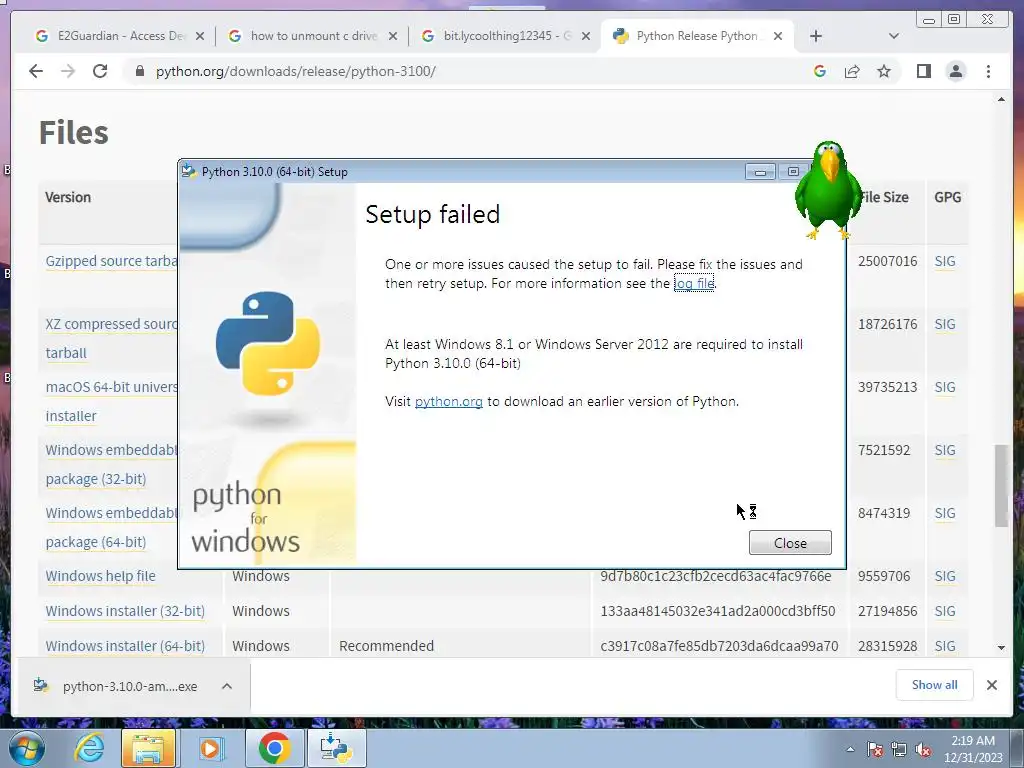Screen dimensions: 1024x768
Task: Open Windows embeddable package (64-bit) link
Action: pyautogui.click(x=111, y=528)
